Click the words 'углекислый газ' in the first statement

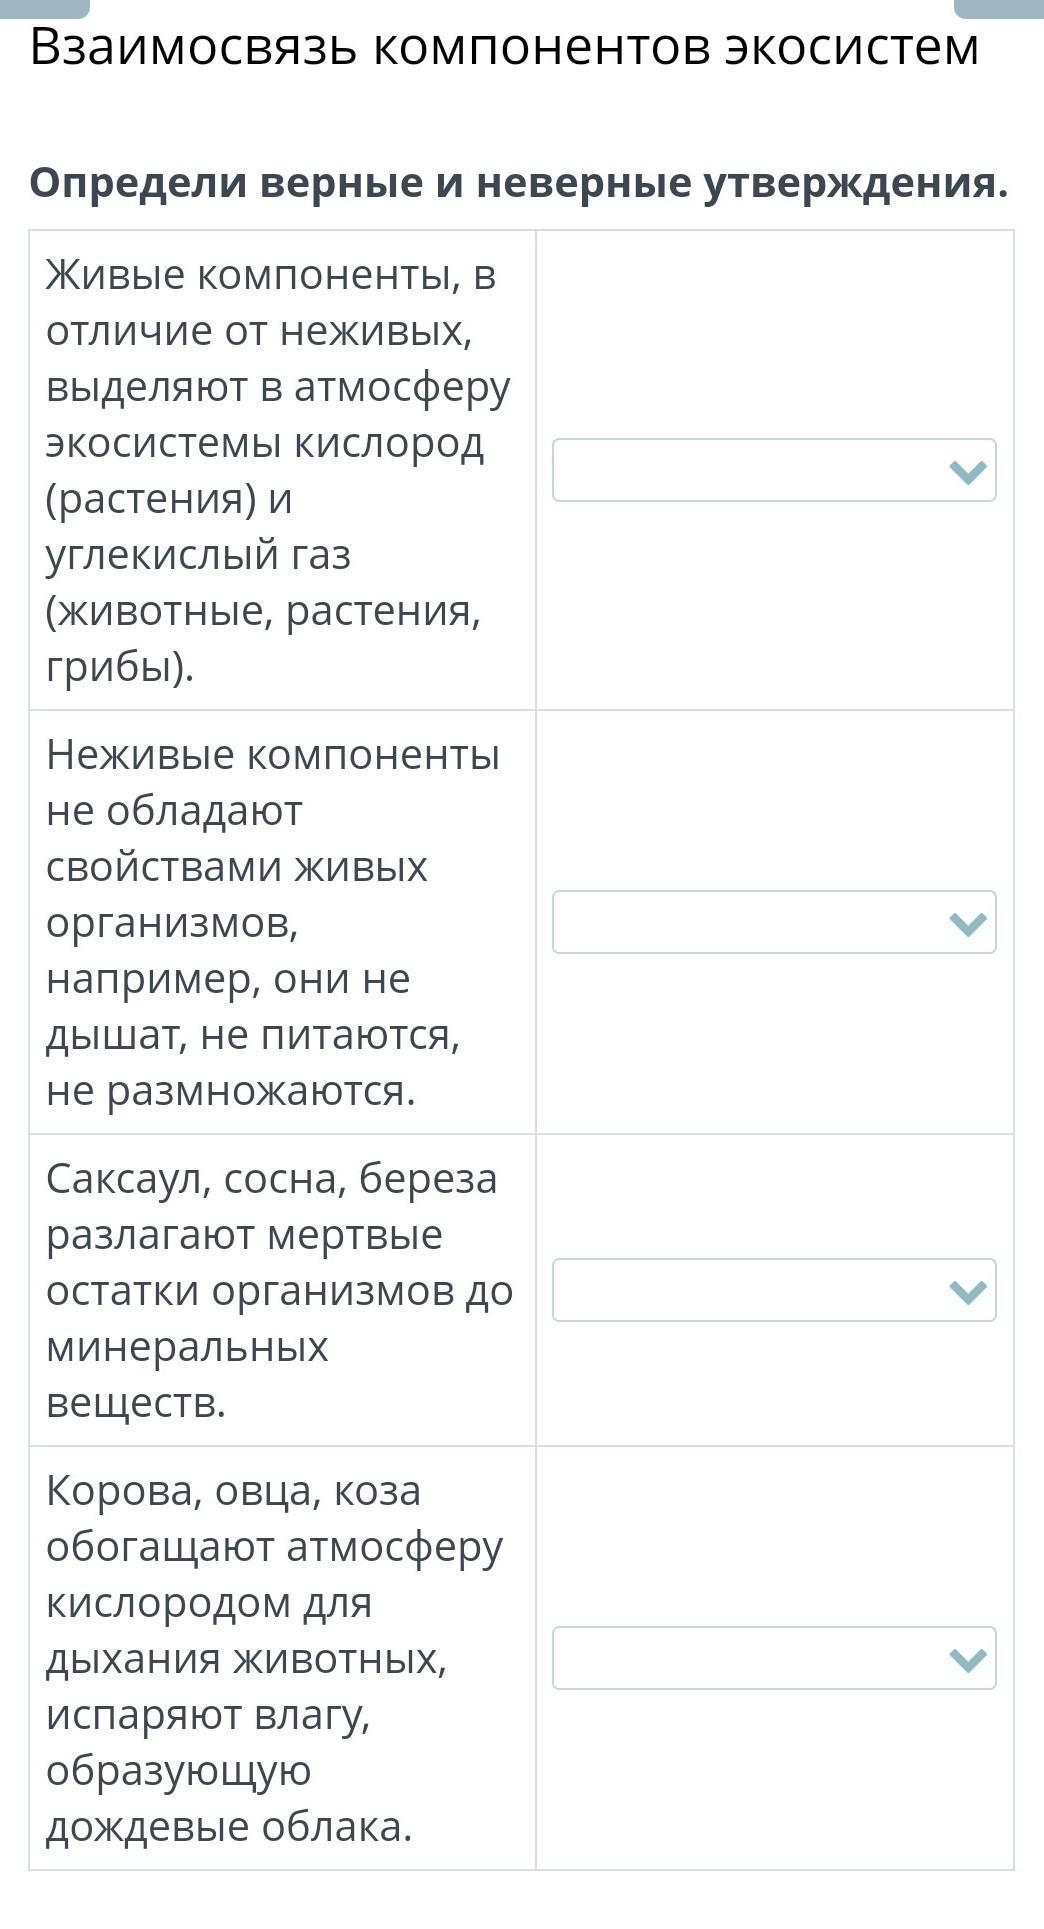(198, 554)
